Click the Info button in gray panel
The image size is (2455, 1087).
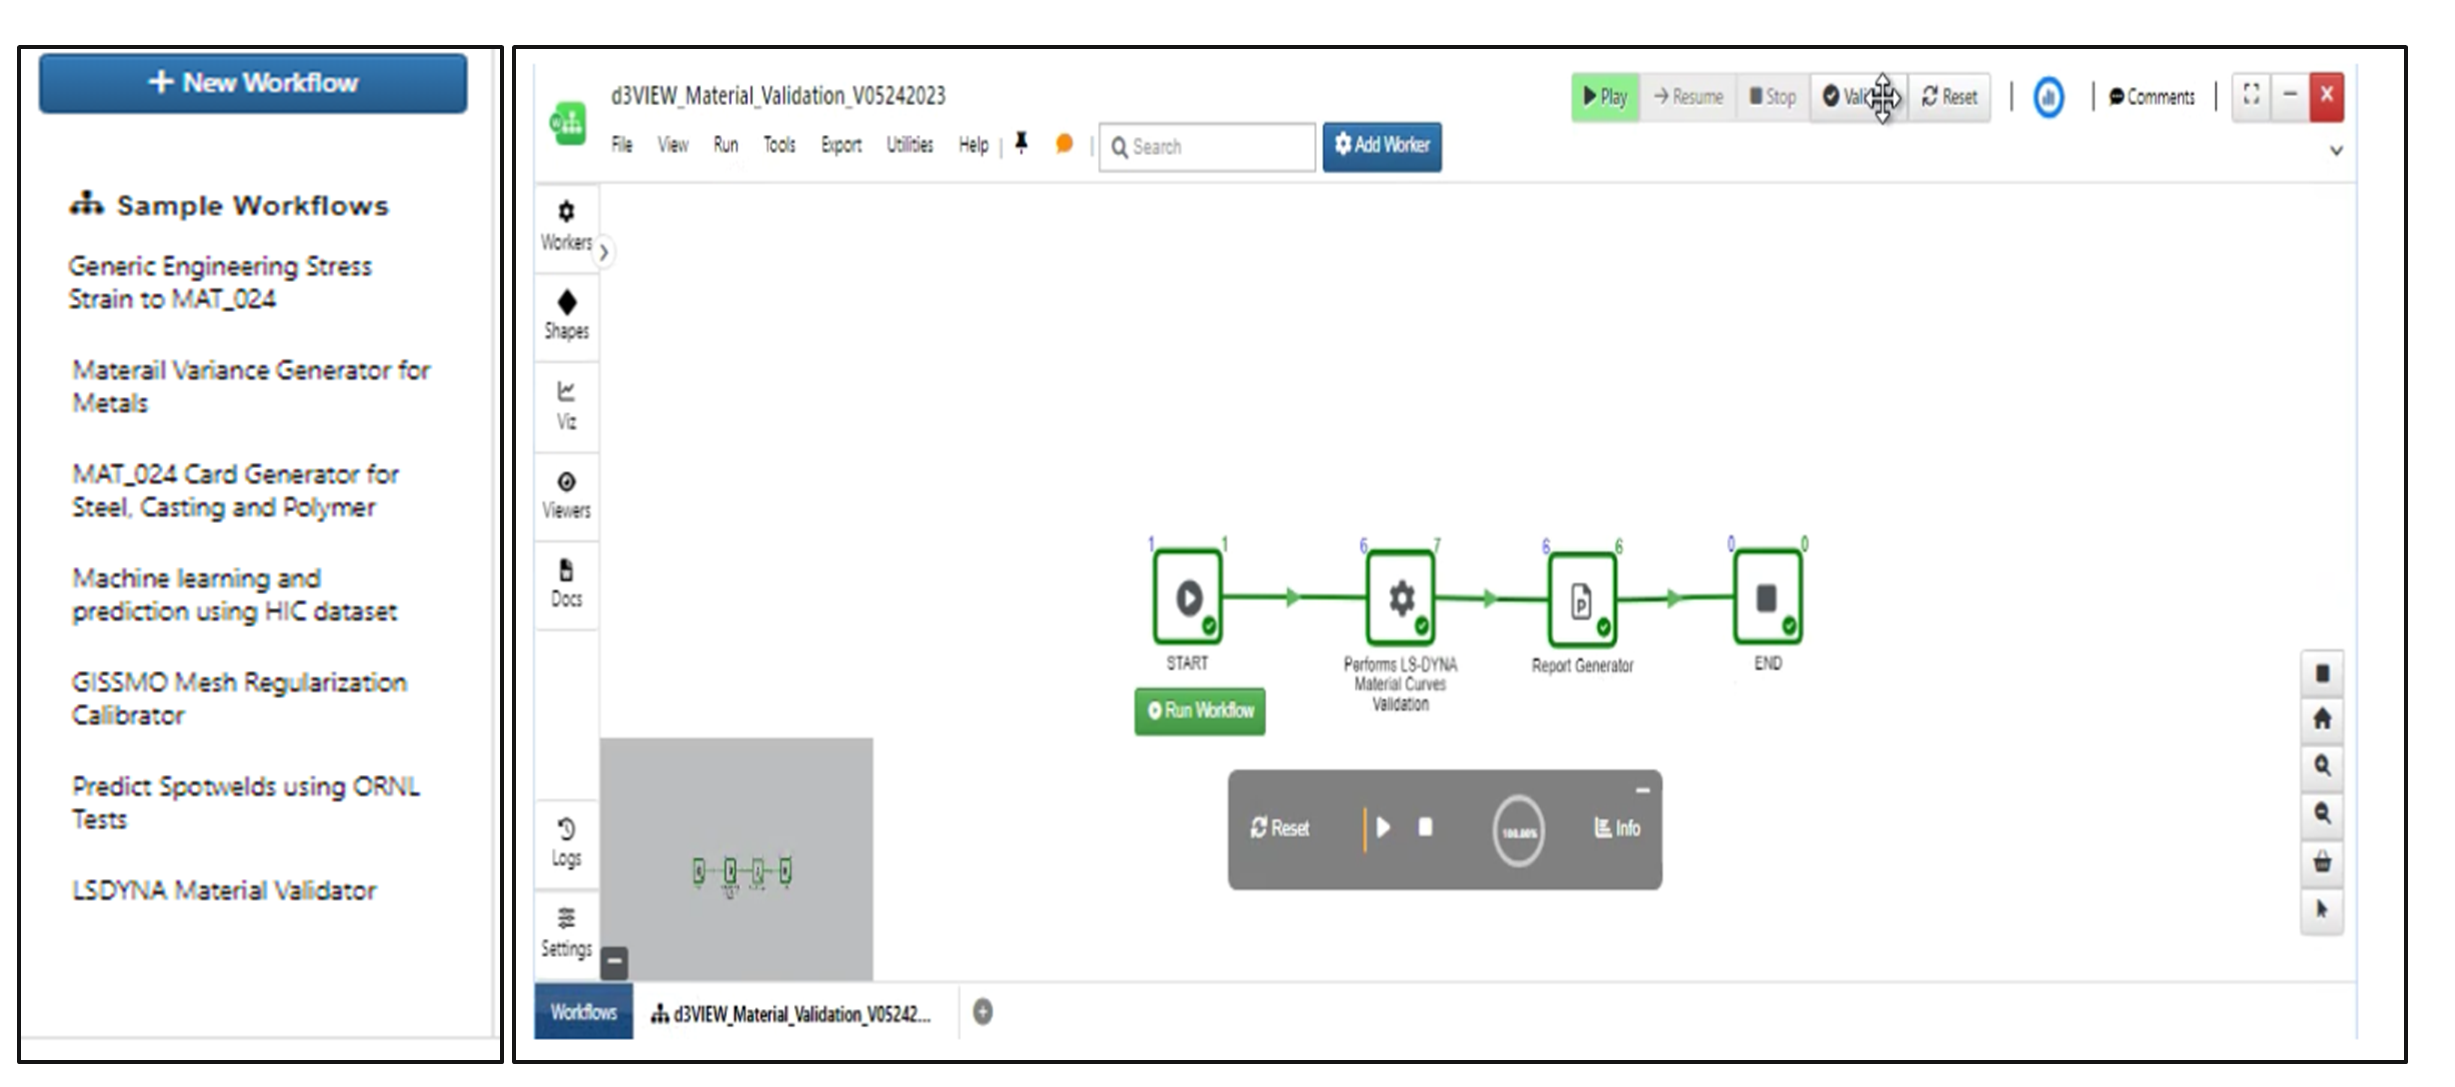[x=1617, y=828]
